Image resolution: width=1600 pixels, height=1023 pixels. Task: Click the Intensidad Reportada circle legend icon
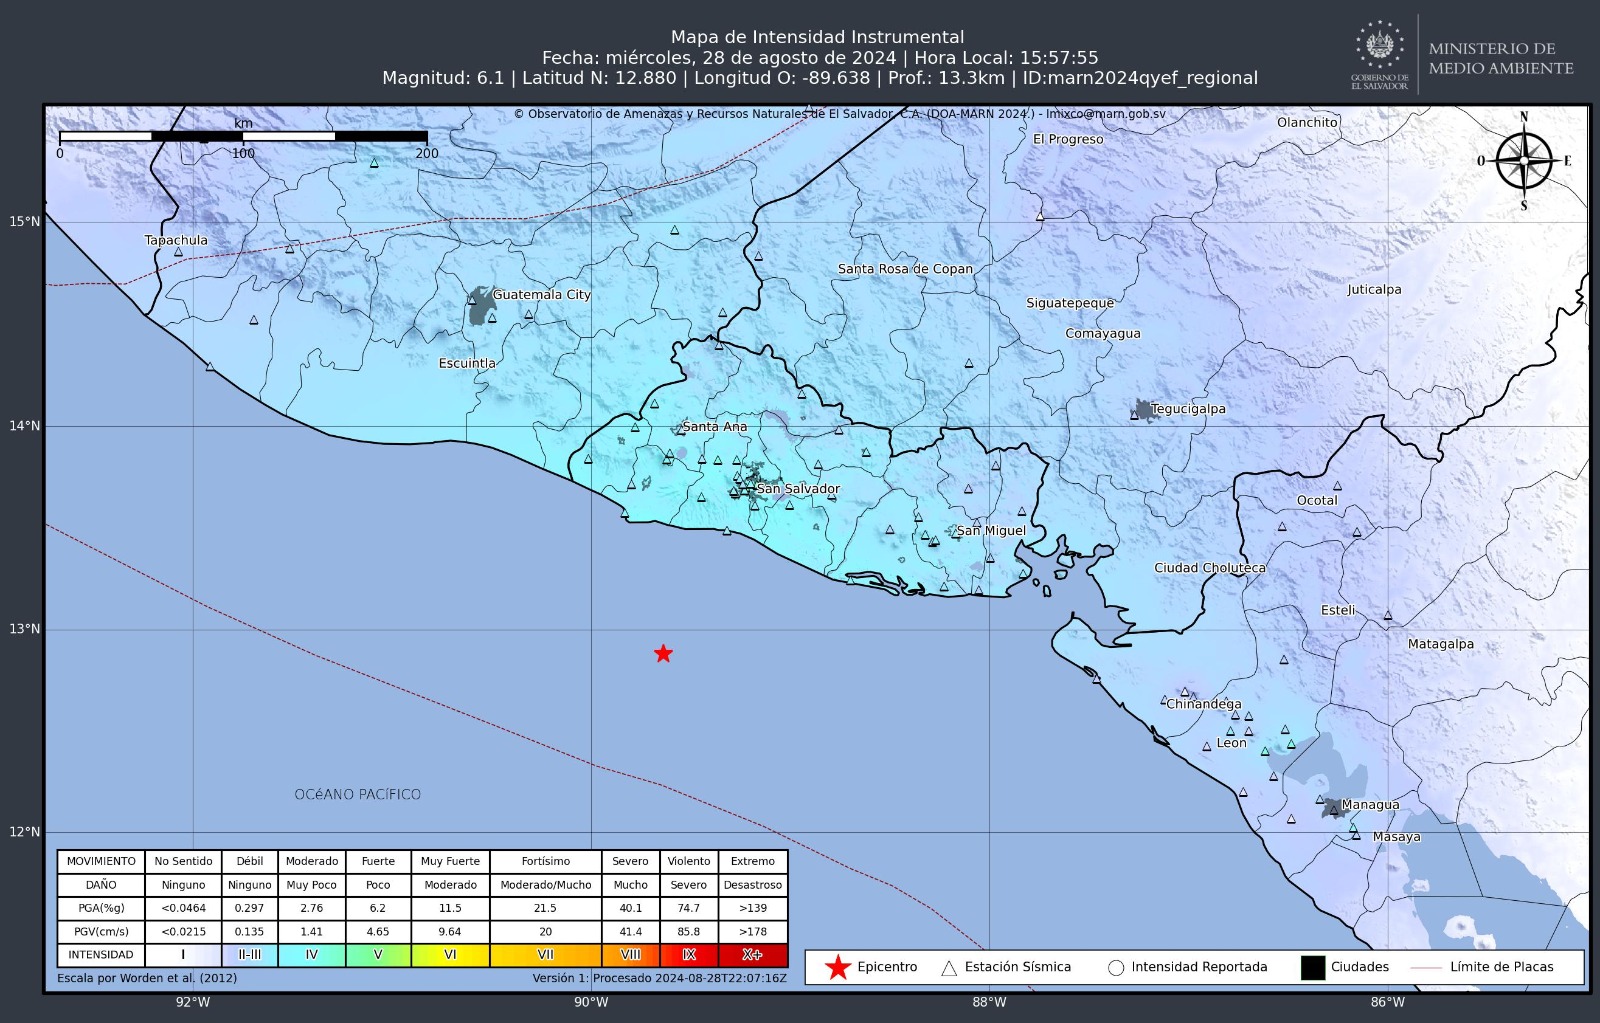tap(1116, 968)
